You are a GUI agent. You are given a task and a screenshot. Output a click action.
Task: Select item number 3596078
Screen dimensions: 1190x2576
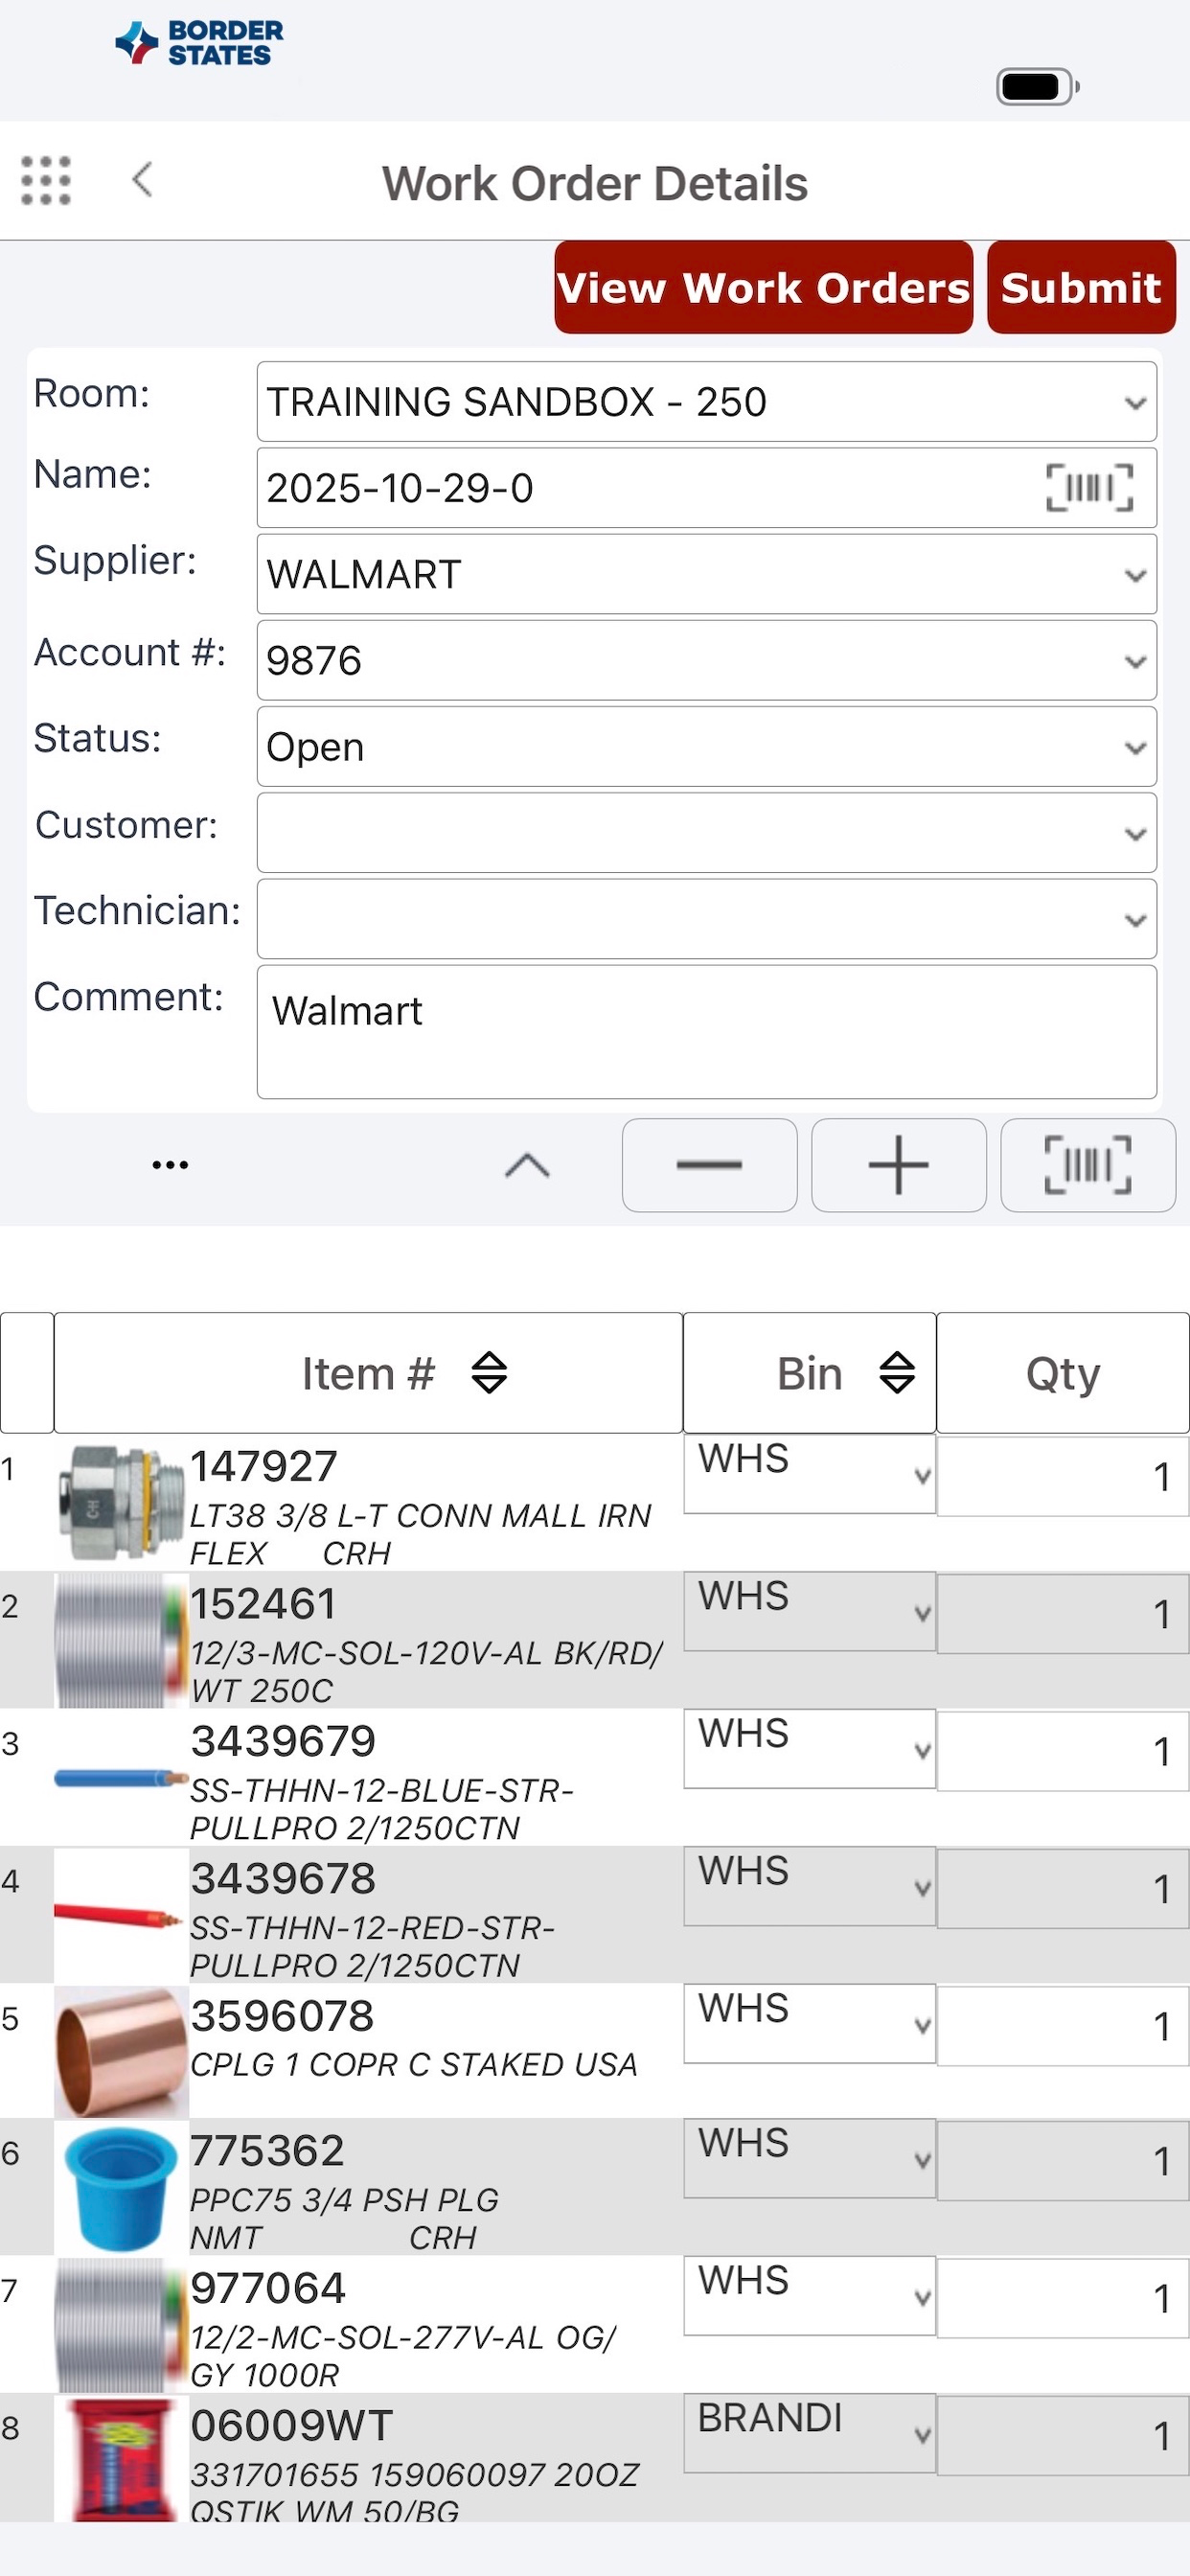pos(282,2015)
